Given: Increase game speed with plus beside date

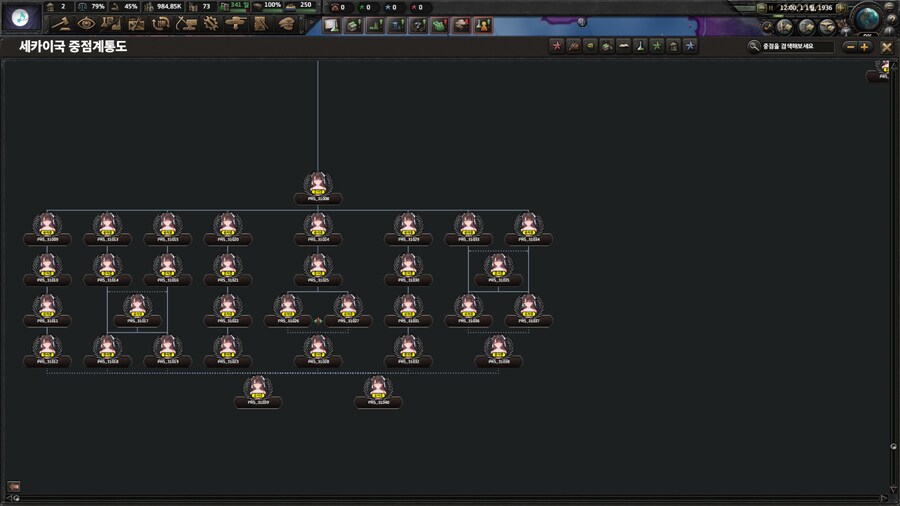Looking at the screenshot, I should point(841,7).
